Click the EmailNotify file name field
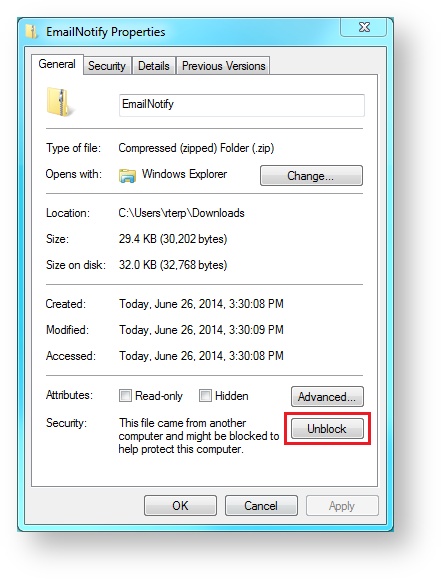Viewport: 442px width, 580px height. pyautogui.click(x=242, y=105)
